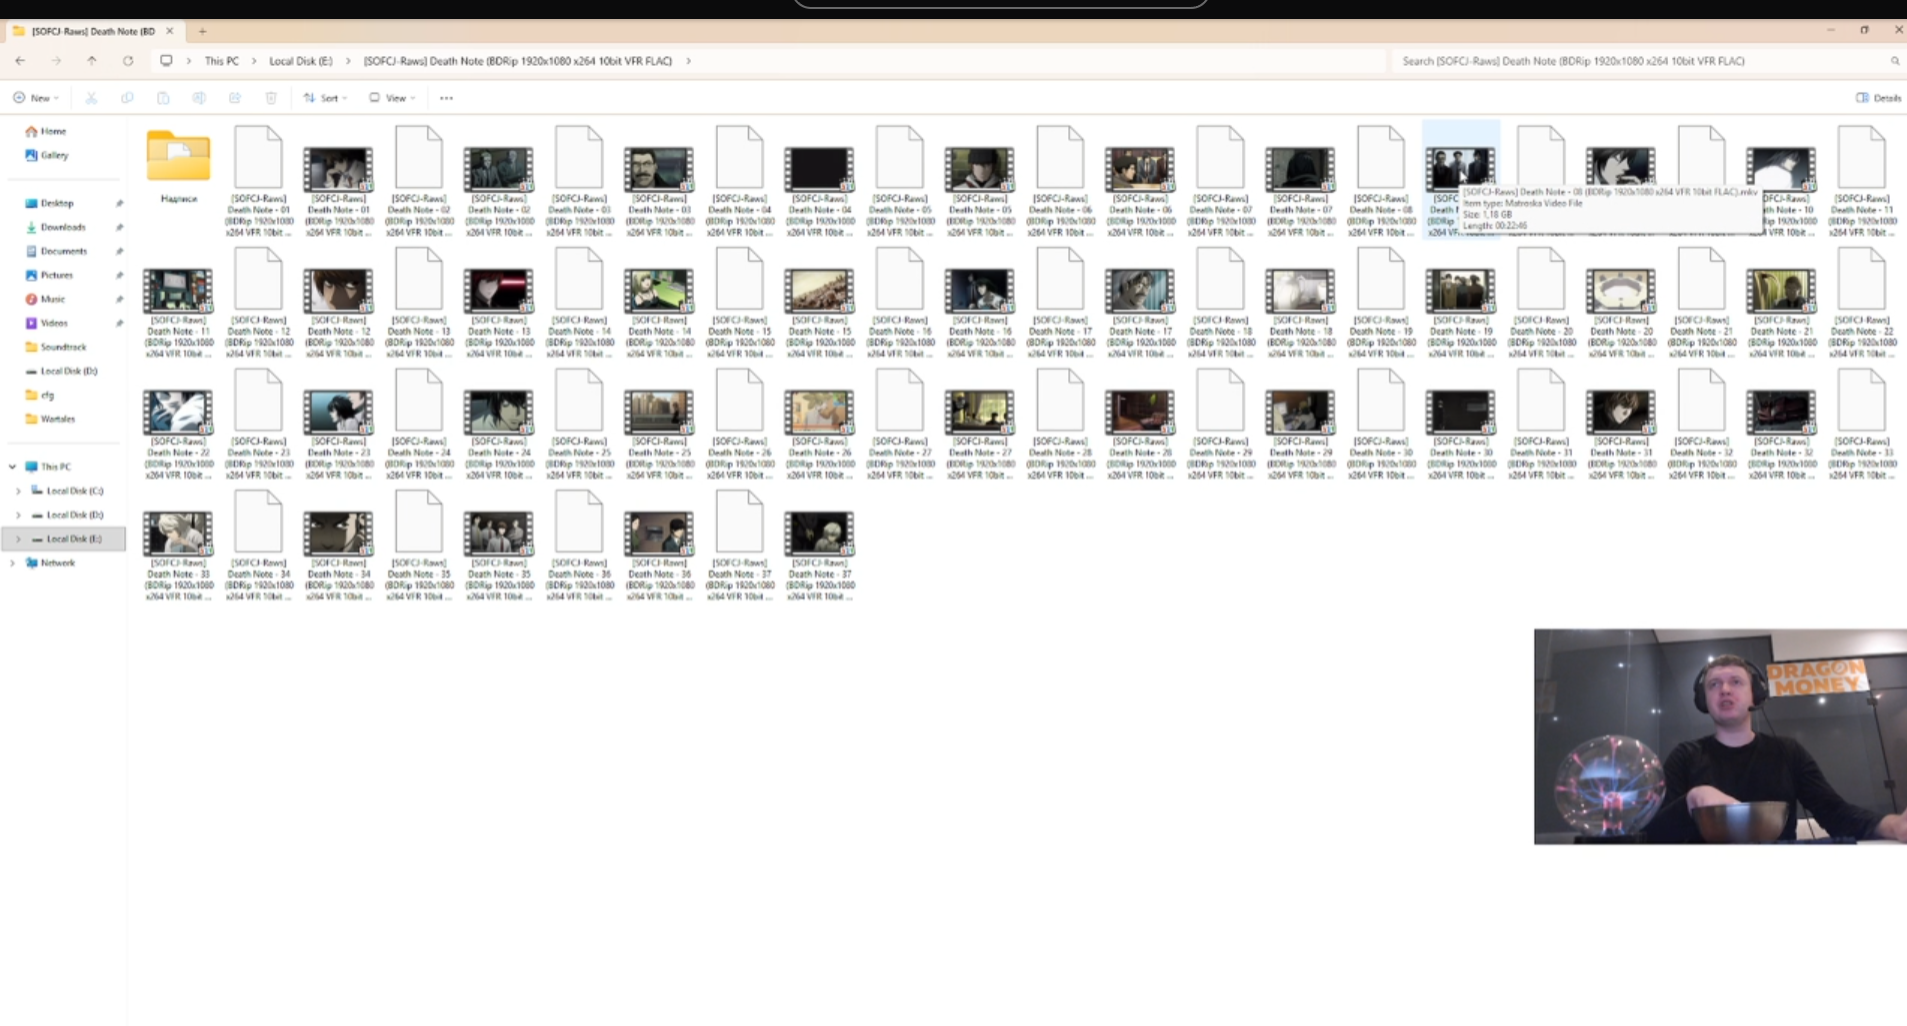The image size is (1907, 1026).
Task: Toggle the Details pane
Action: coord(1879,98)
